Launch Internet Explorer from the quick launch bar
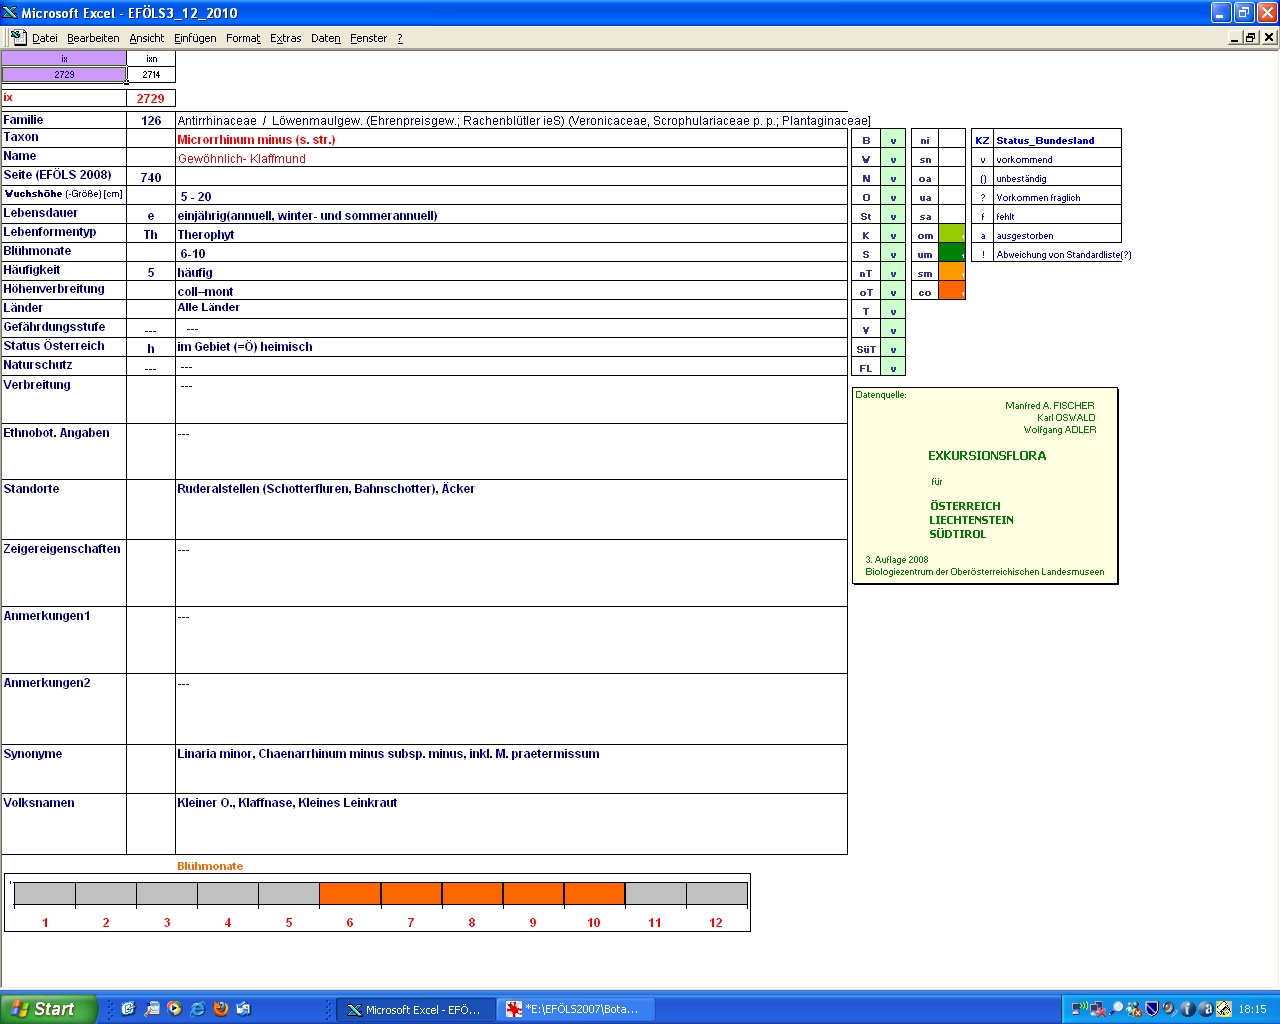This screenshot has width=1280, height=1024. [198, 1009]
